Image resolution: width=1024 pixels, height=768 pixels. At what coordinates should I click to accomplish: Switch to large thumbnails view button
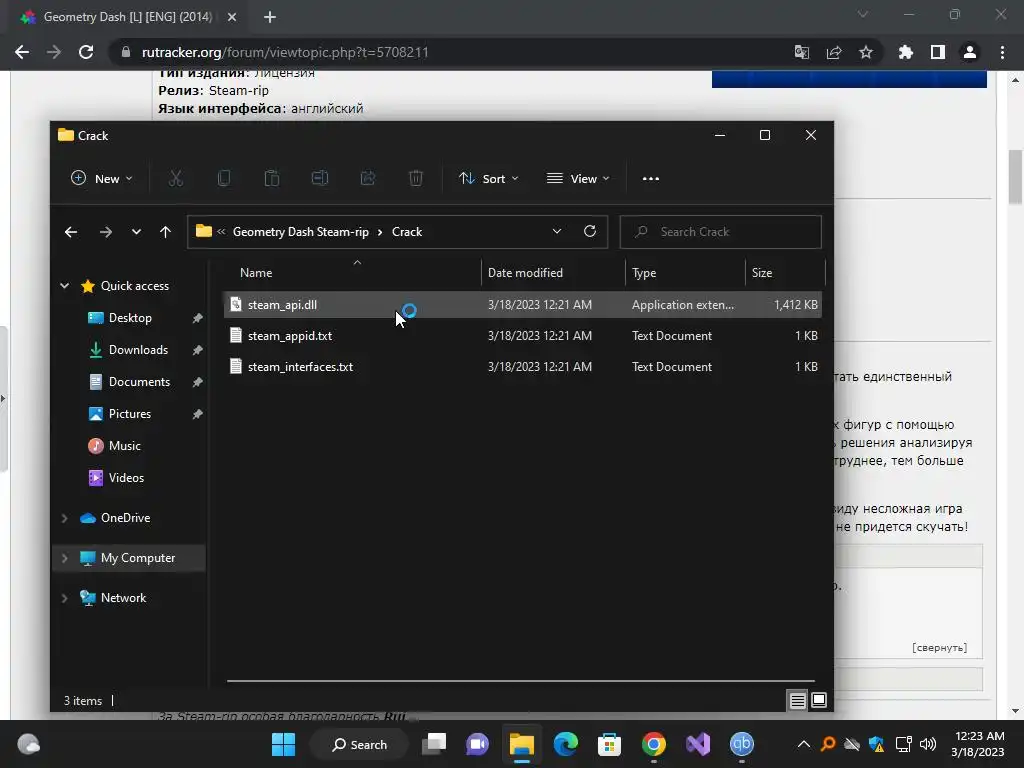[819, 701]
